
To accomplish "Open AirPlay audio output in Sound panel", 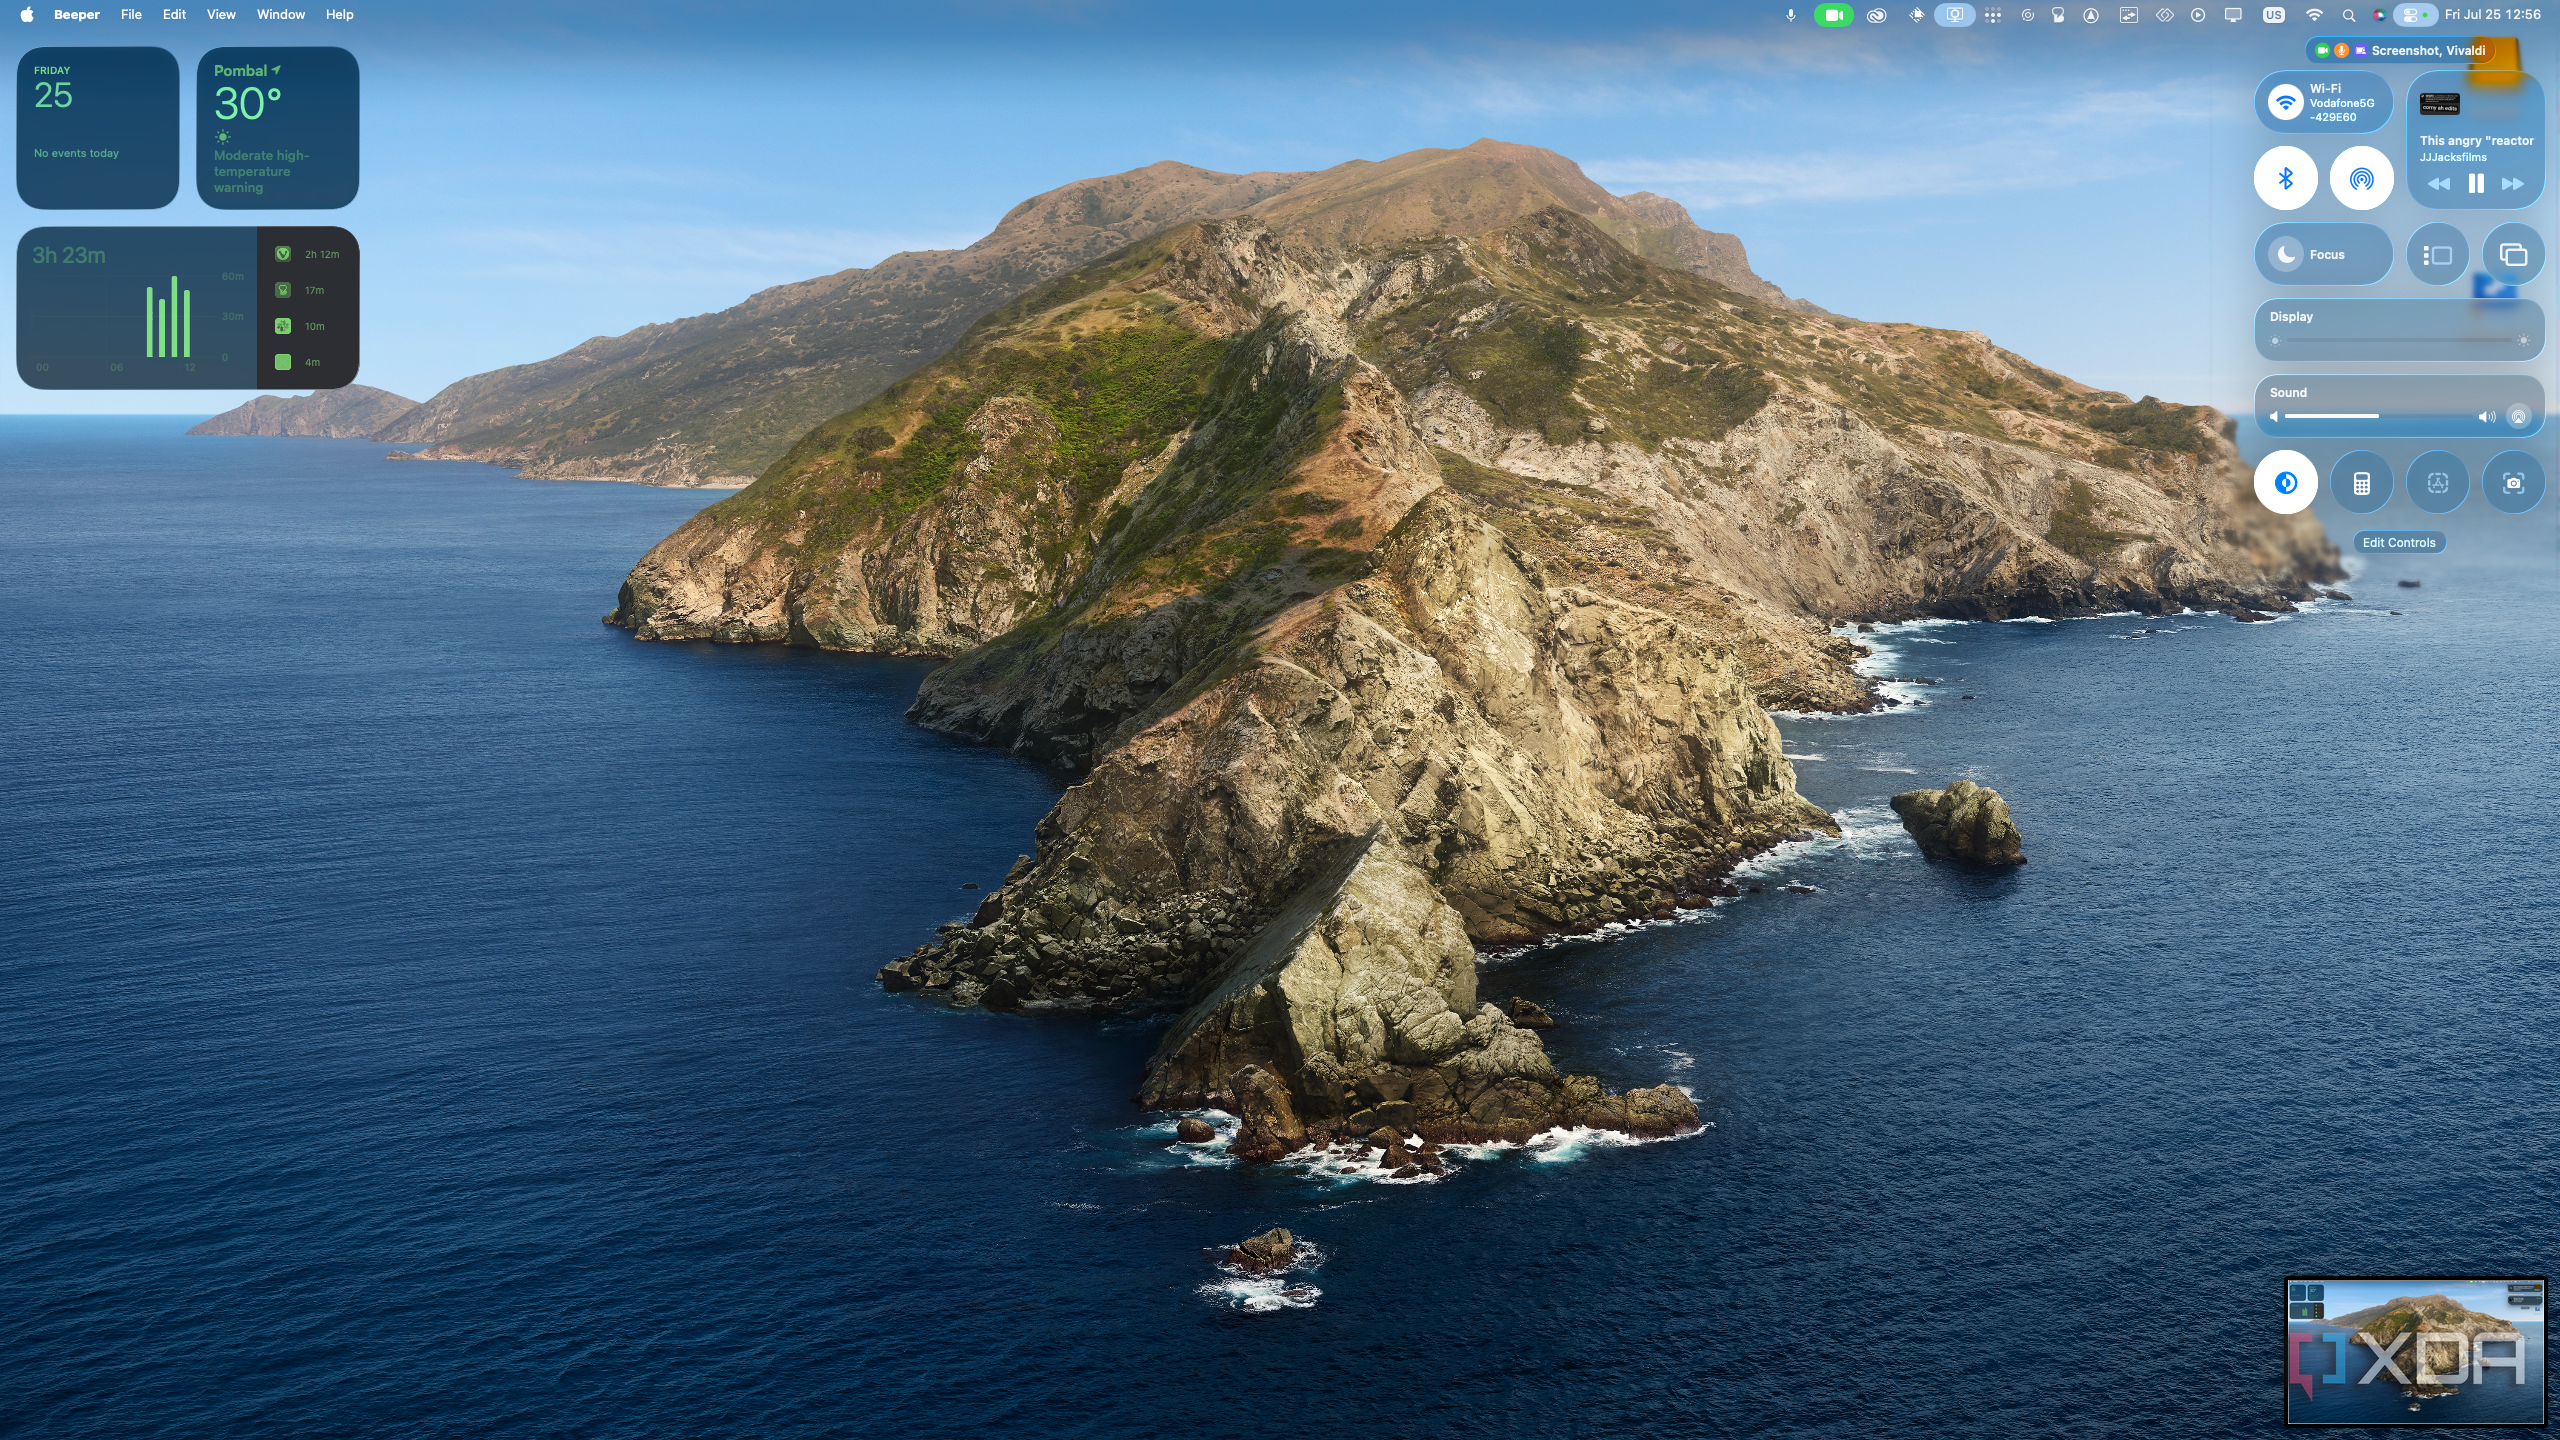I will click(2519, 417).
